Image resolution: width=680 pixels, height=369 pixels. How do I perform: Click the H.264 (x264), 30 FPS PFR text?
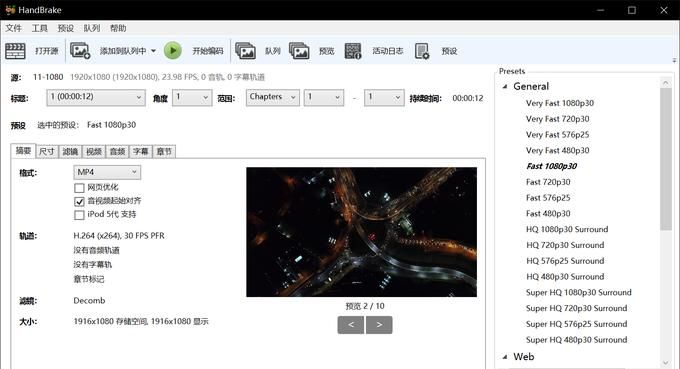pos(119,236)
